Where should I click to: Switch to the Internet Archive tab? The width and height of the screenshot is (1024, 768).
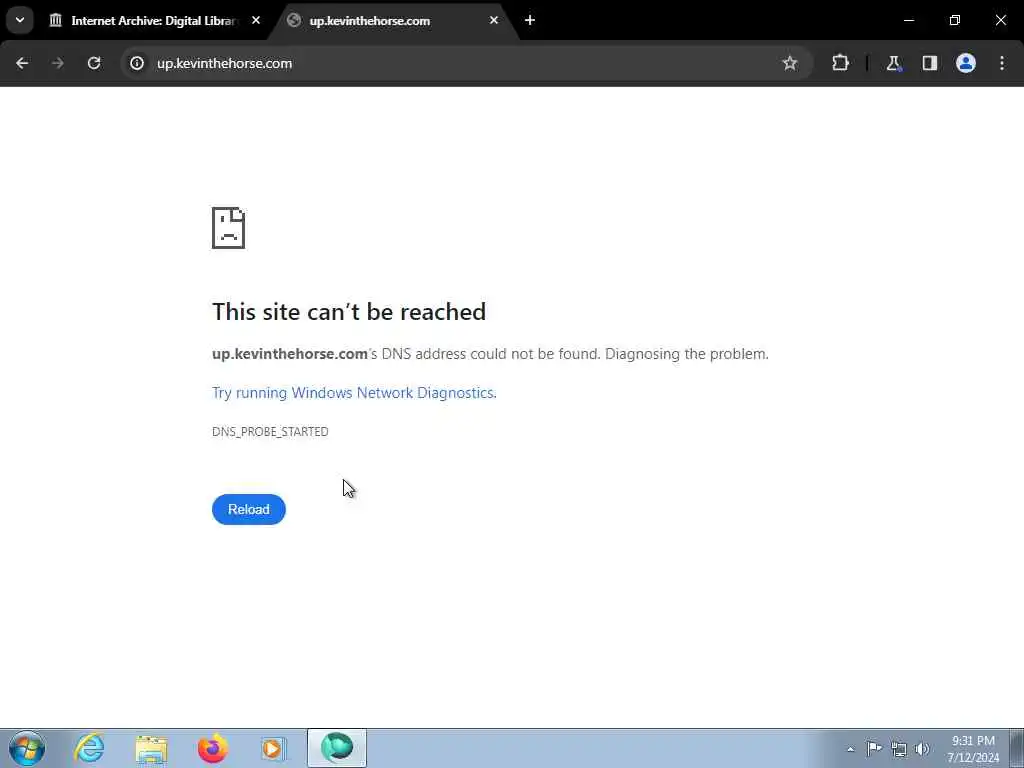[x=155, y=21]
